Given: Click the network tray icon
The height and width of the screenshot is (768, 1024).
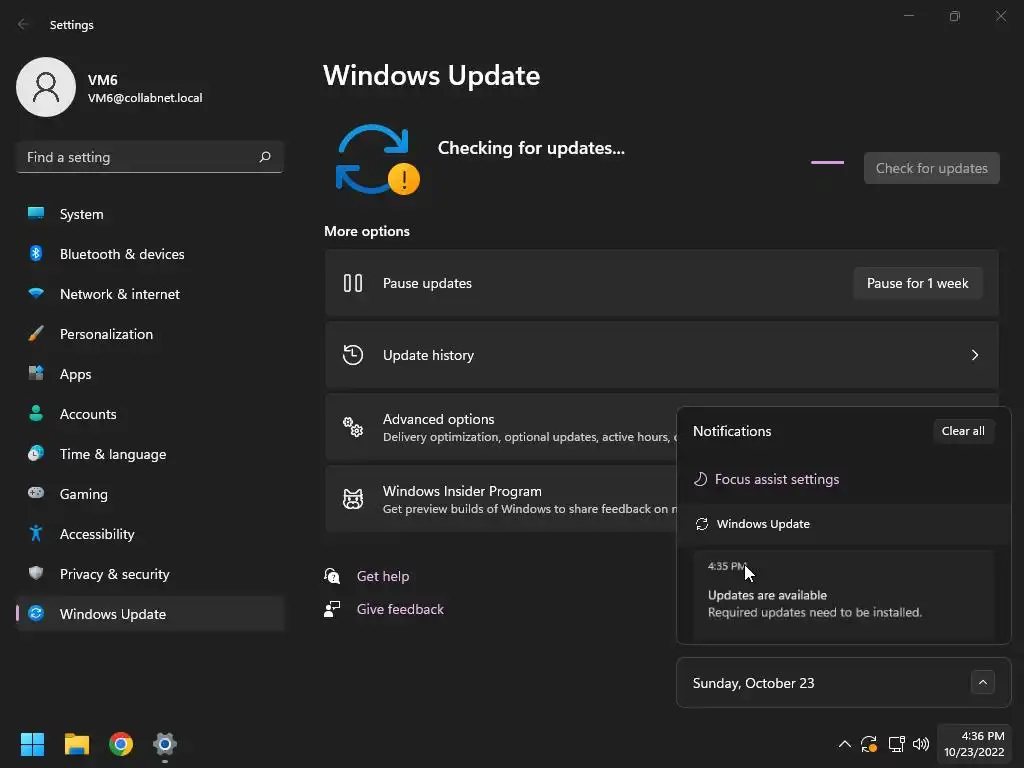Looking at the screenshot, I should coord(896,744).
